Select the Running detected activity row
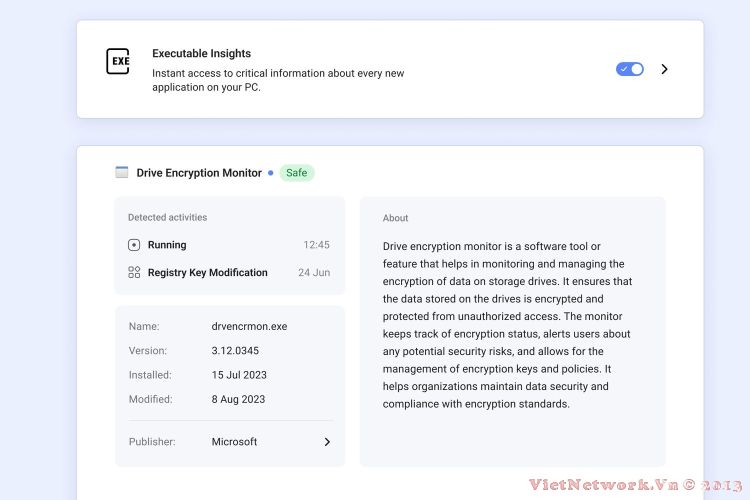The height and width of the screenshot is (500, 750). 229,245
